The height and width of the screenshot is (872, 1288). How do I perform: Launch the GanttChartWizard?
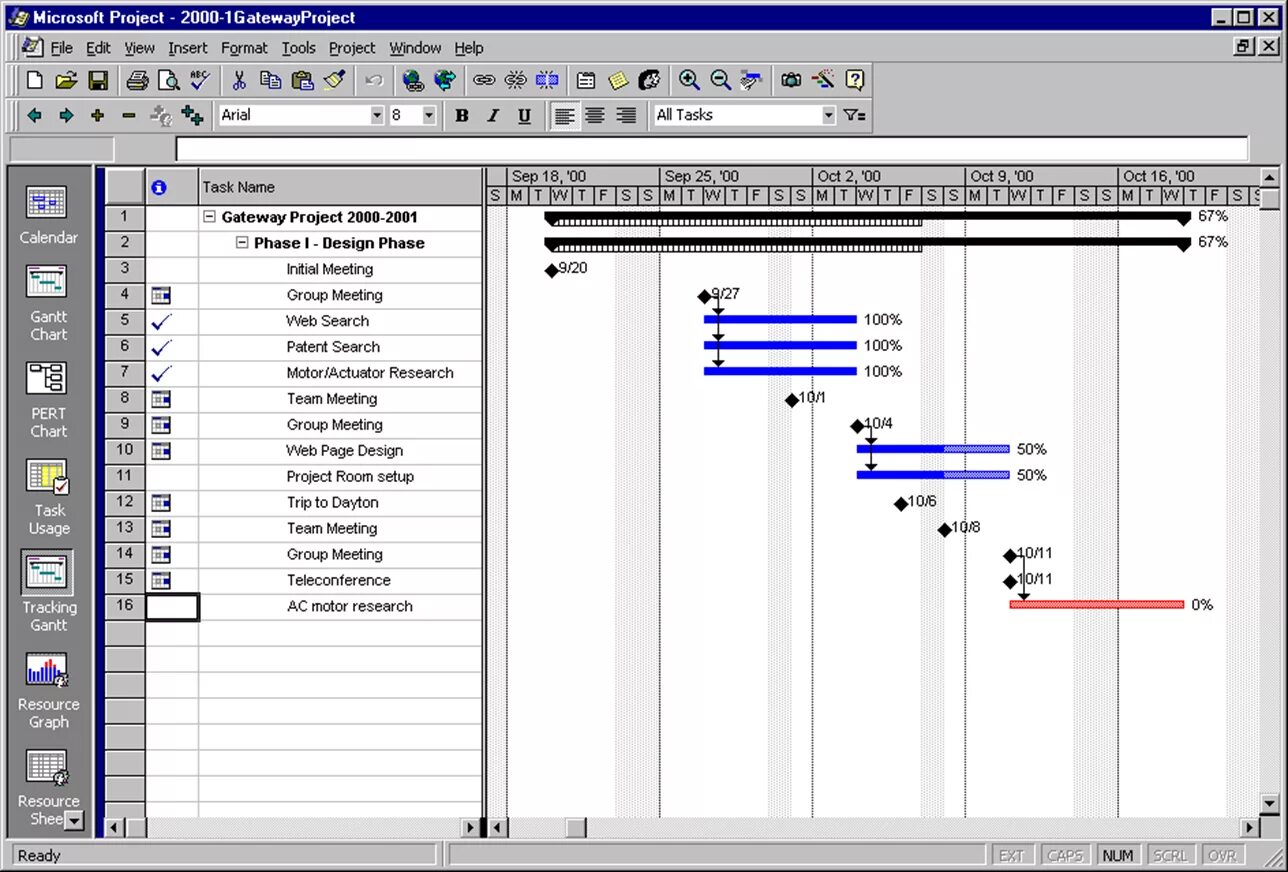823,81
